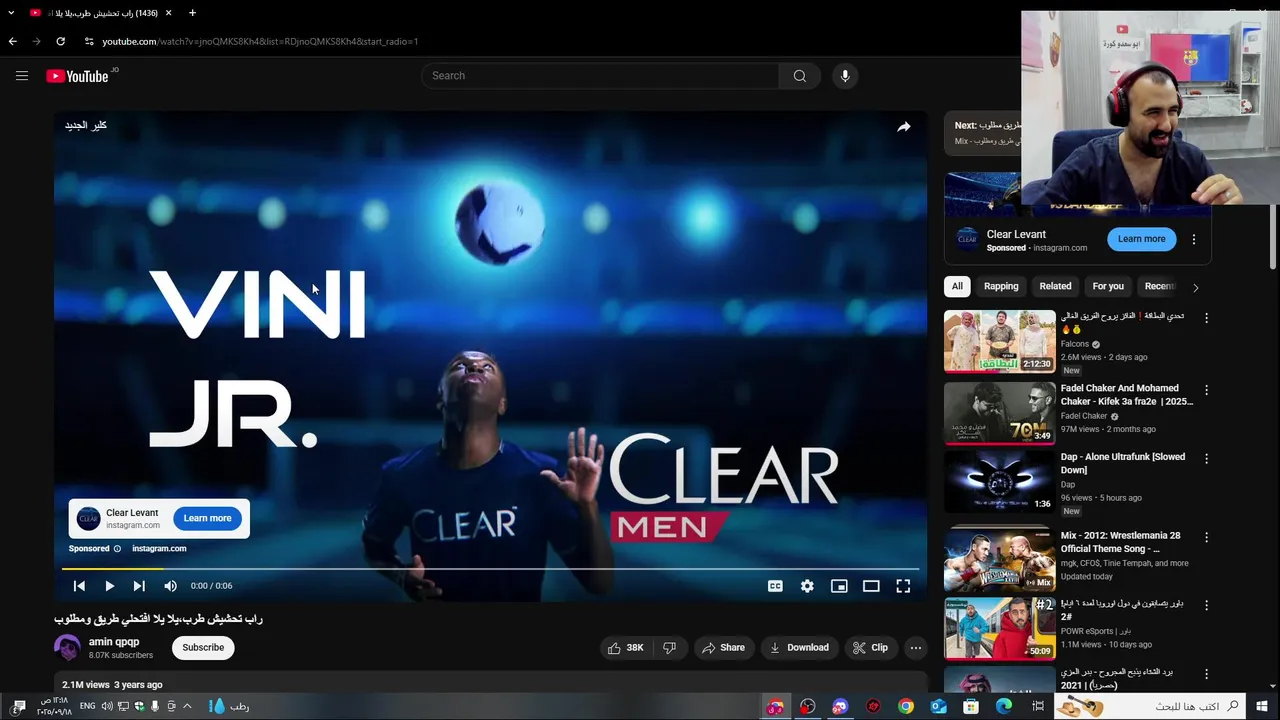The height and width of the screenshot is (720, 1280).
Task: Close the YouTube browser tab
Action: click(x=168, y=13)
